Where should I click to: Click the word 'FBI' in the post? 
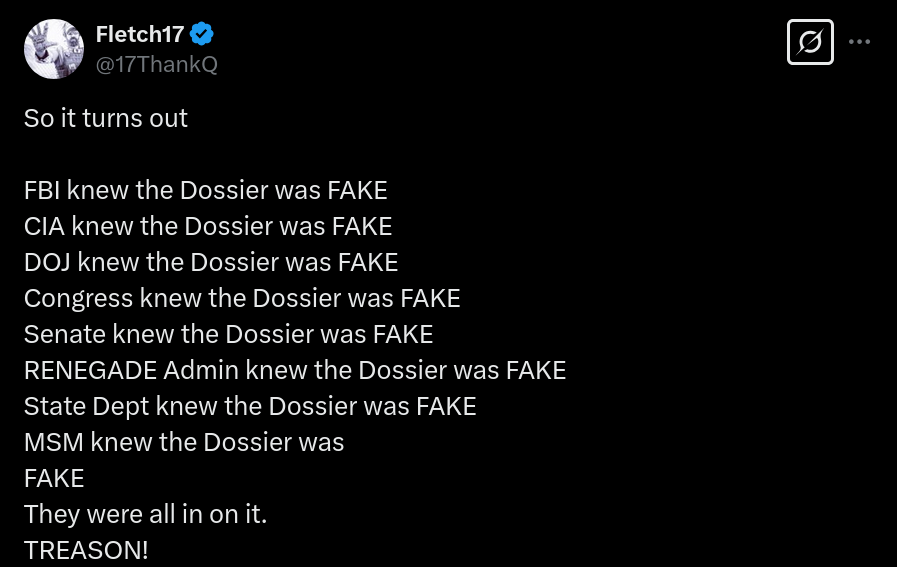[42, 191]
